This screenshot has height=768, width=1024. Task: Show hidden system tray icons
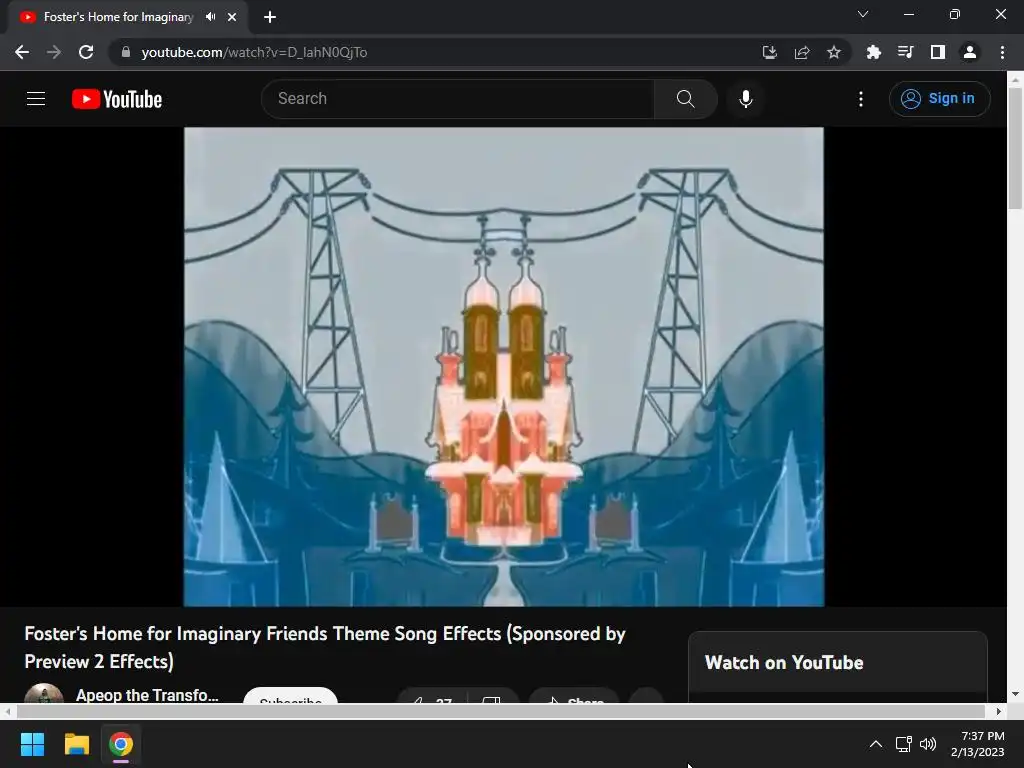coord(876,744)
